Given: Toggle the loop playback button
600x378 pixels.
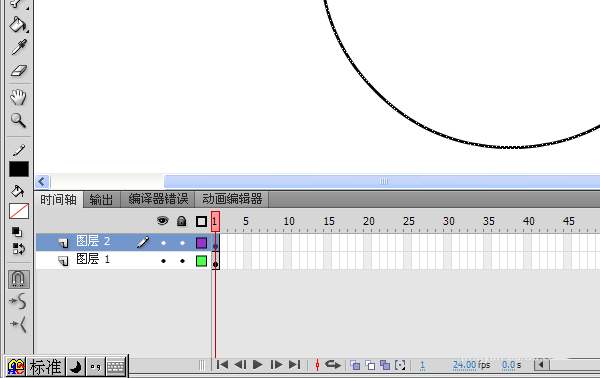Looking at the screenshot, I should click(333, 365).
